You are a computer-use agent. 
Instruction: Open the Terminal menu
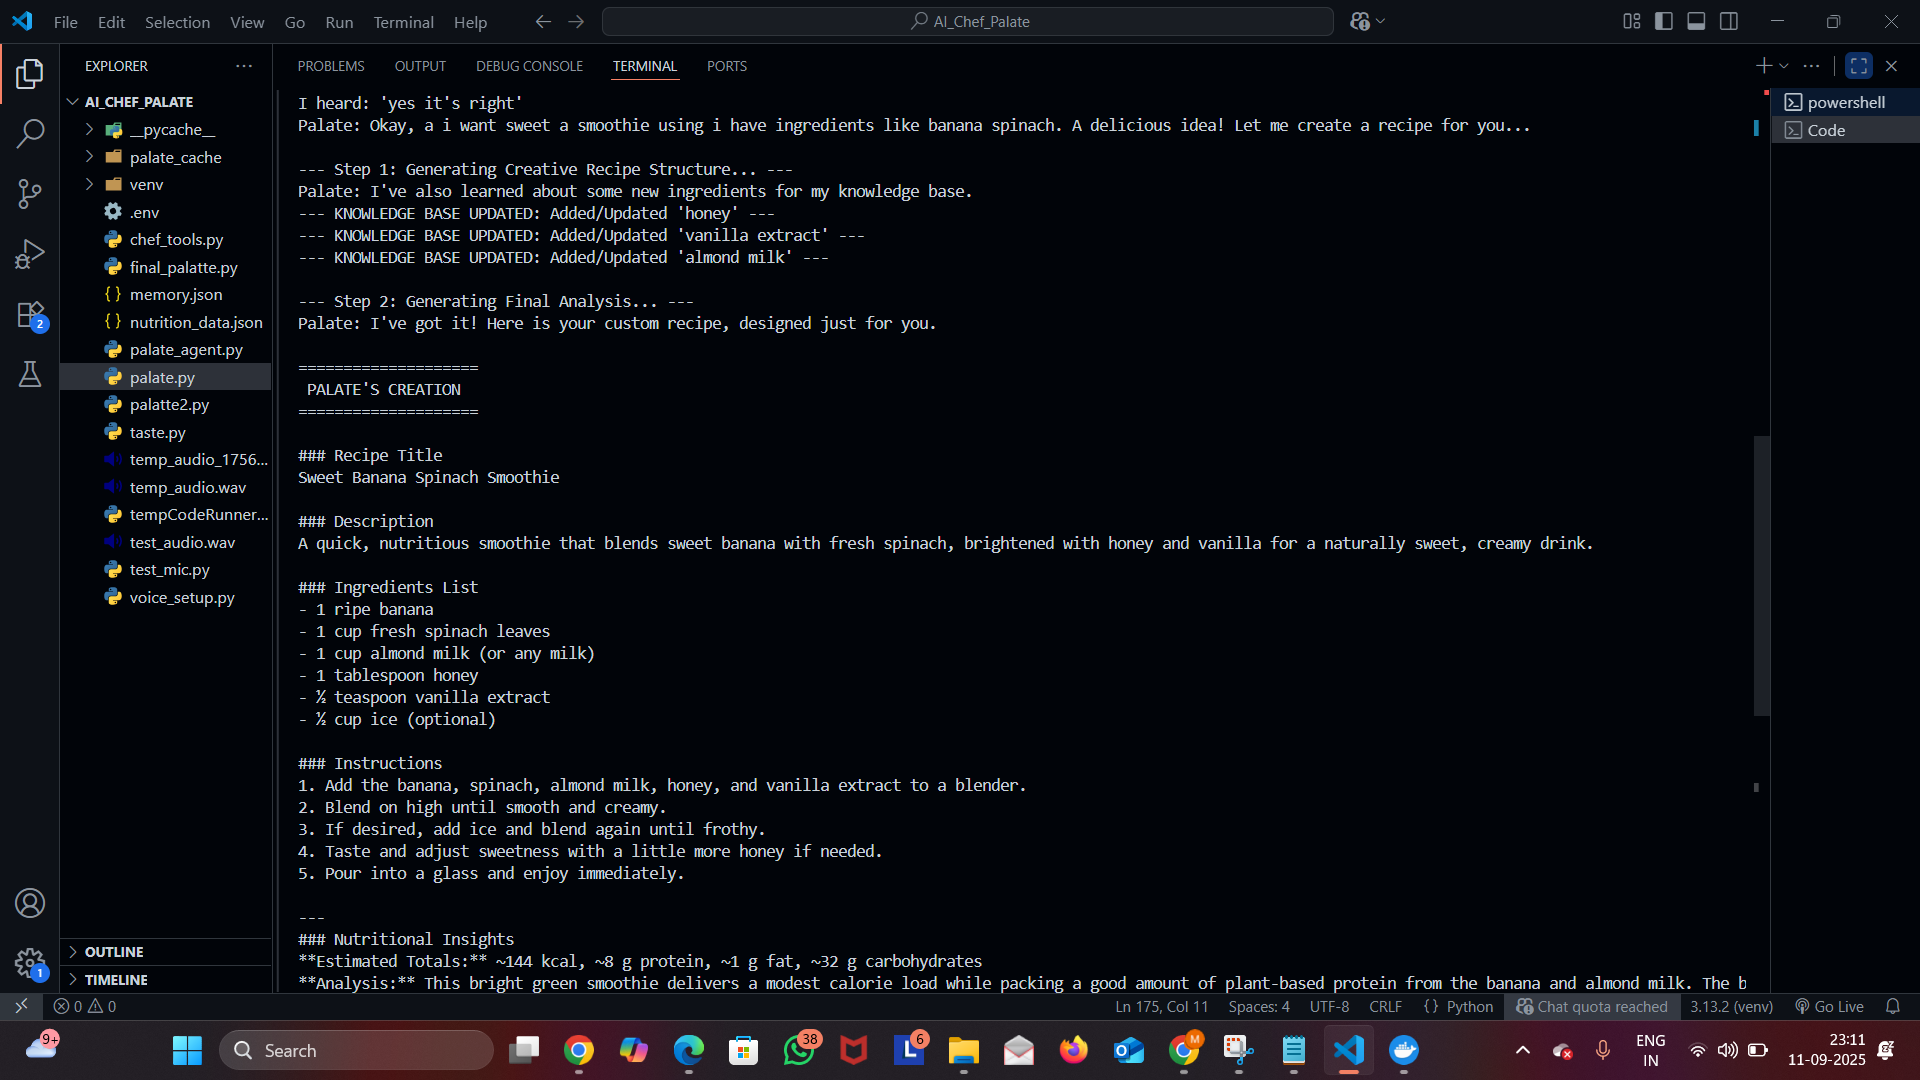403,22
